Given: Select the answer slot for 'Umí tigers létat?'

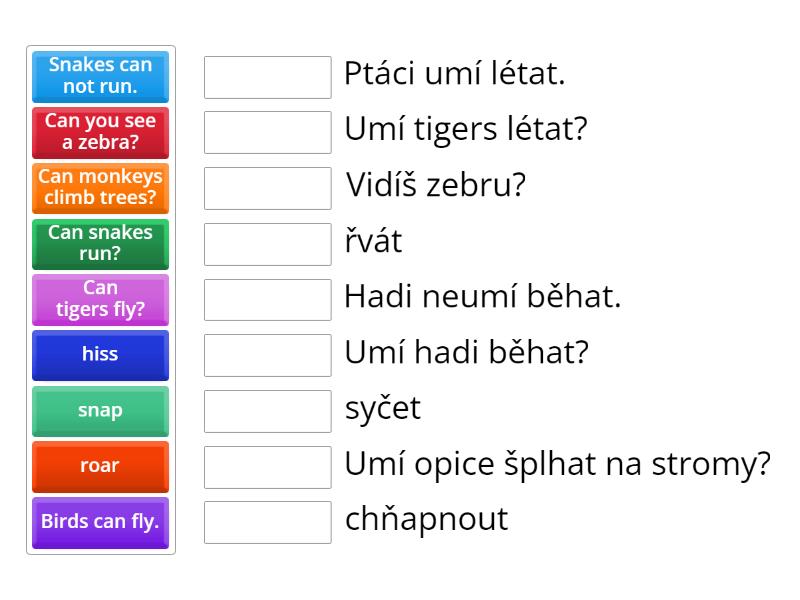Looking at the screenshot, I should pos(267,132).
